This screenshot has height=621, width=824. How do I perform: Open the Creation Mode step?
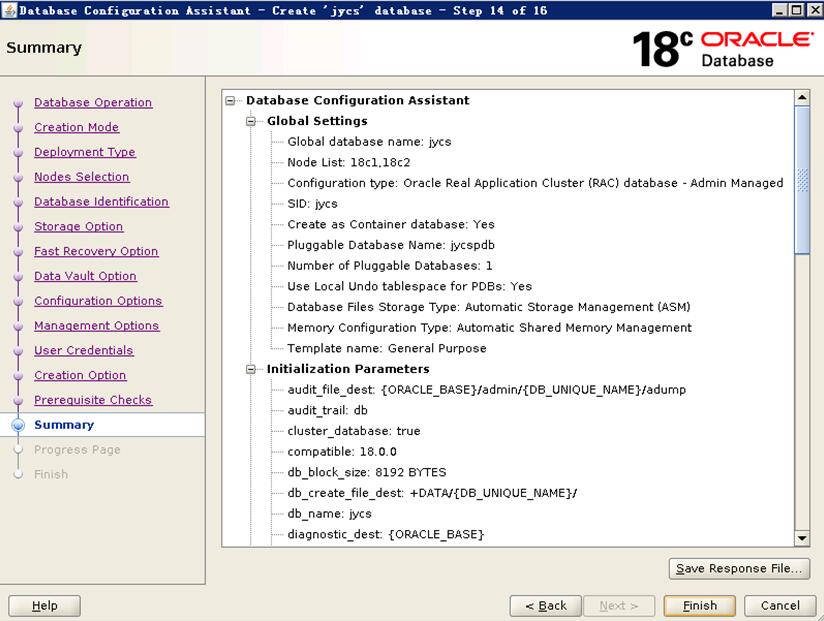(x=77, y=127)
